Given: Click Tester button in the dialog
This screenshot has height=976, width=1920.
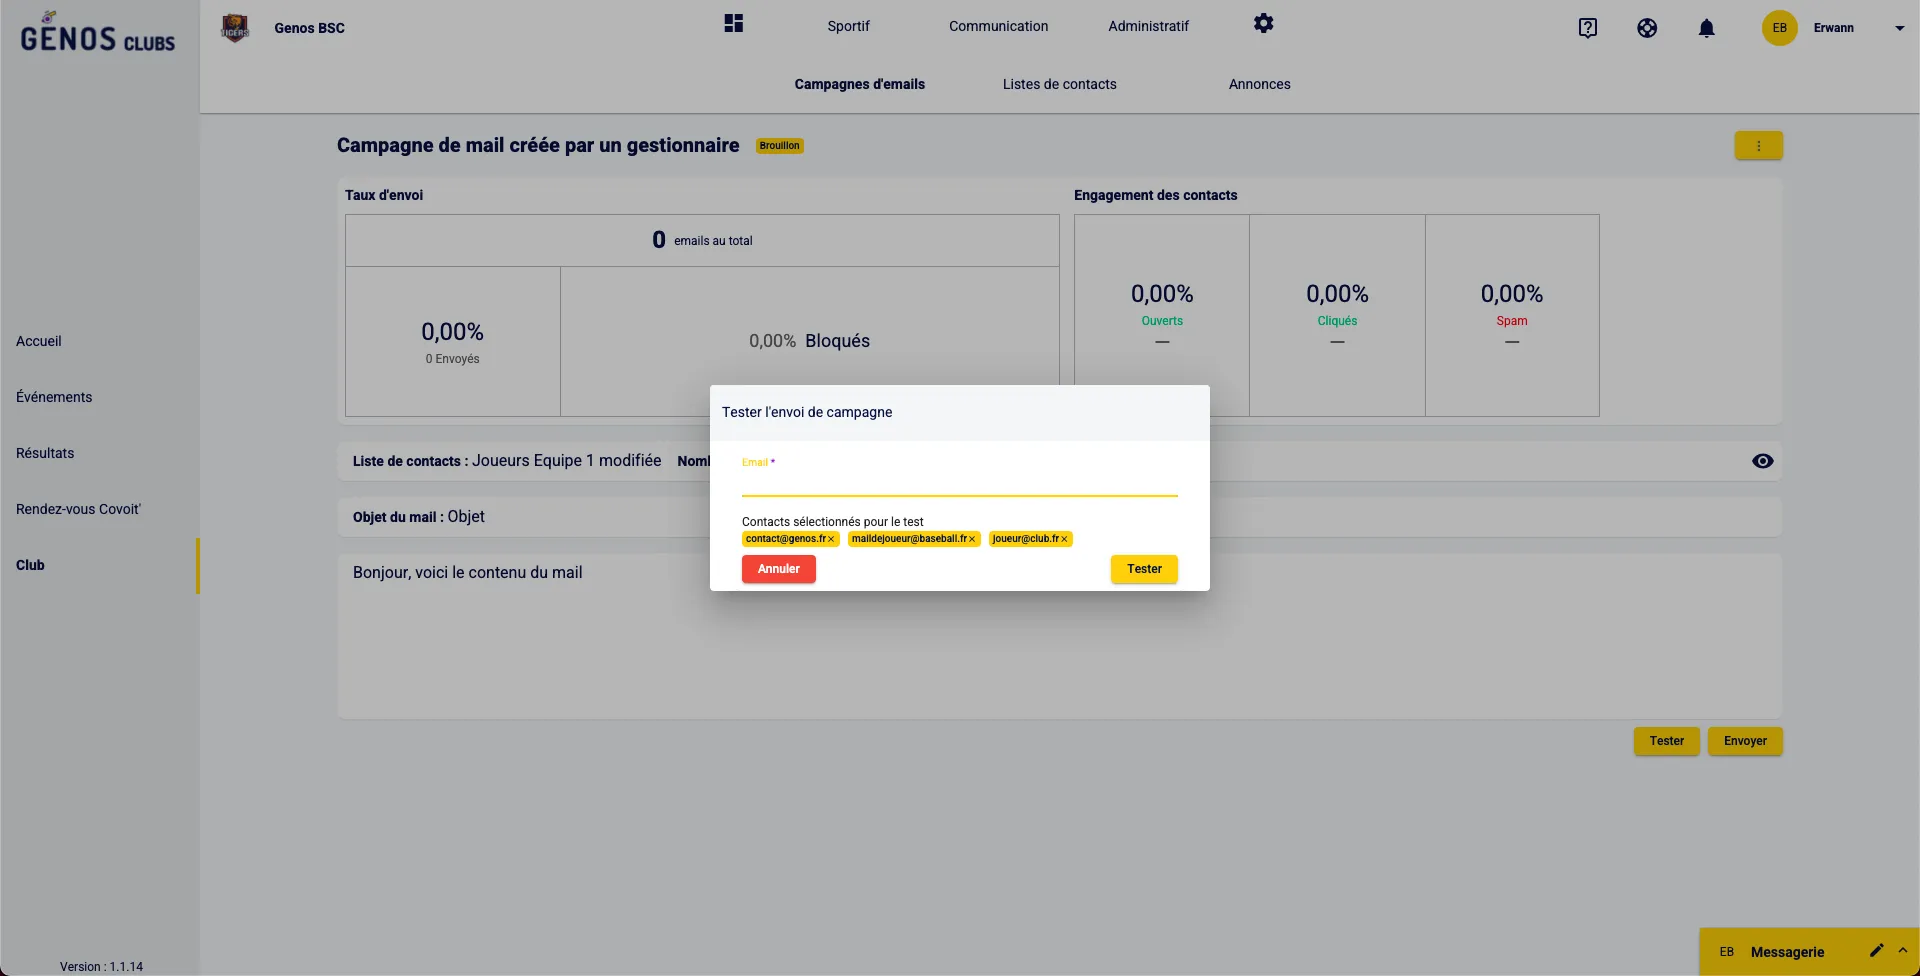Looking at the screenshot, I should [1144, 569].
